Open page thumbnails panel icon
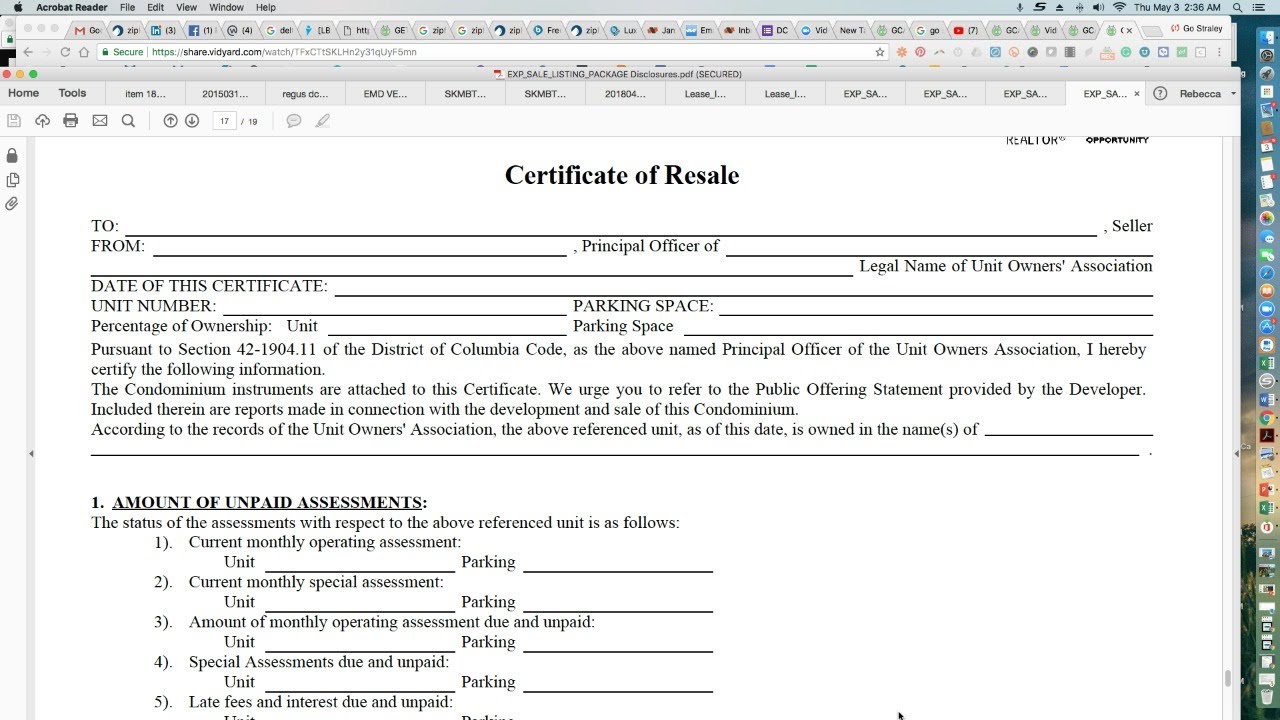 click(x=12, y=180)
